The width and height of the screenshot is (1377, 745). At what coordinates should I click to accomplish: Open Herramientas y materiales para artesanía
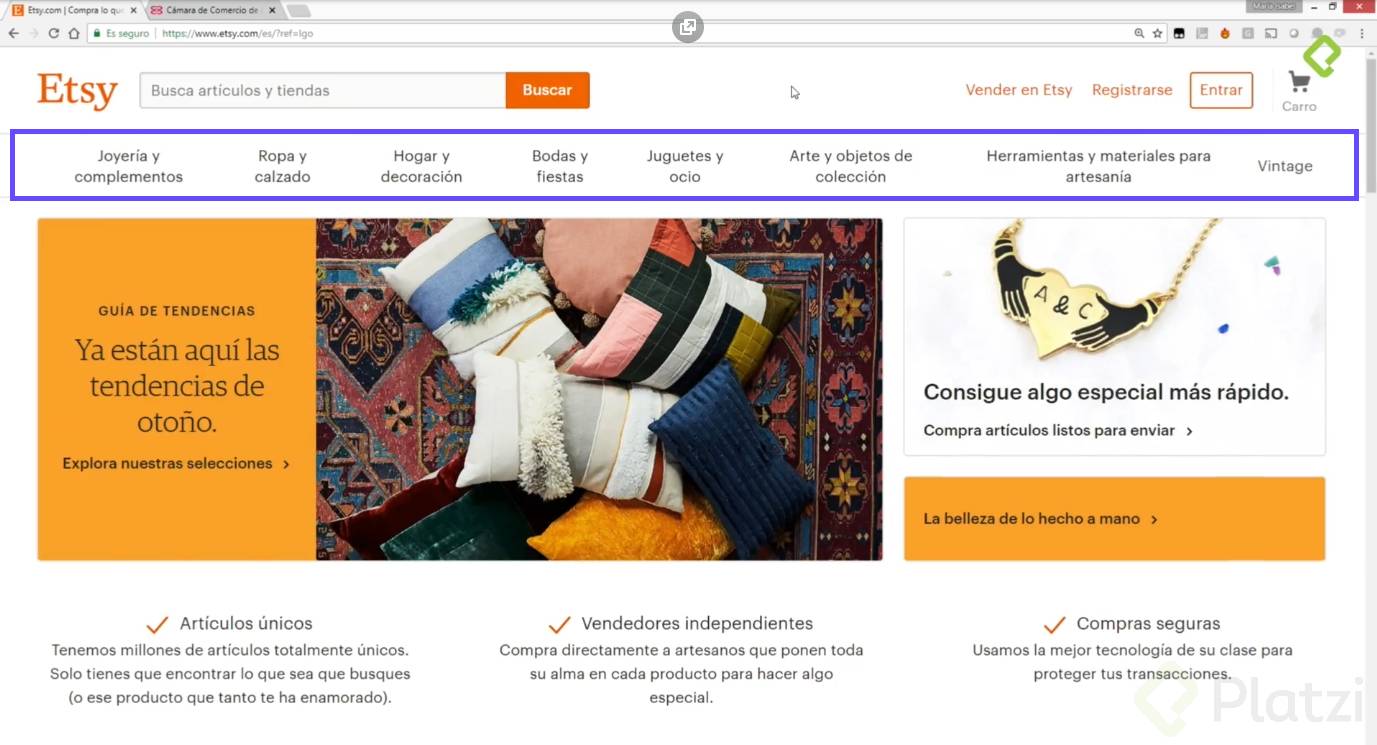[1098, 166]
